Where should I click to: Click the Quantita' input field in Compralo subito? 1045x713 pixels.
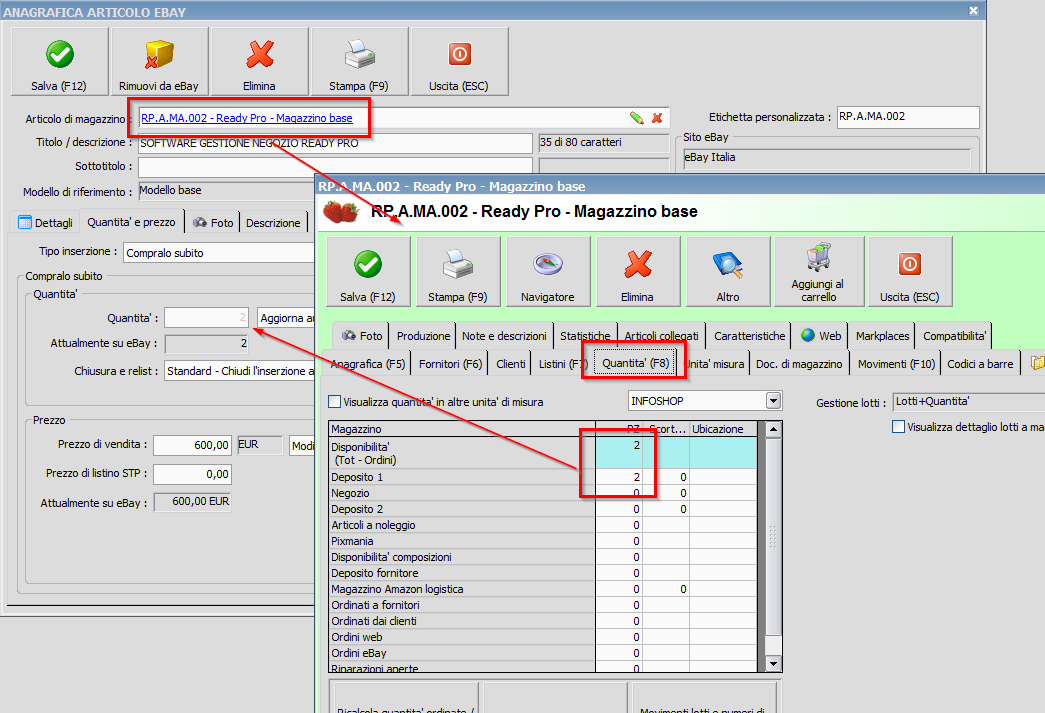point(207,318)
